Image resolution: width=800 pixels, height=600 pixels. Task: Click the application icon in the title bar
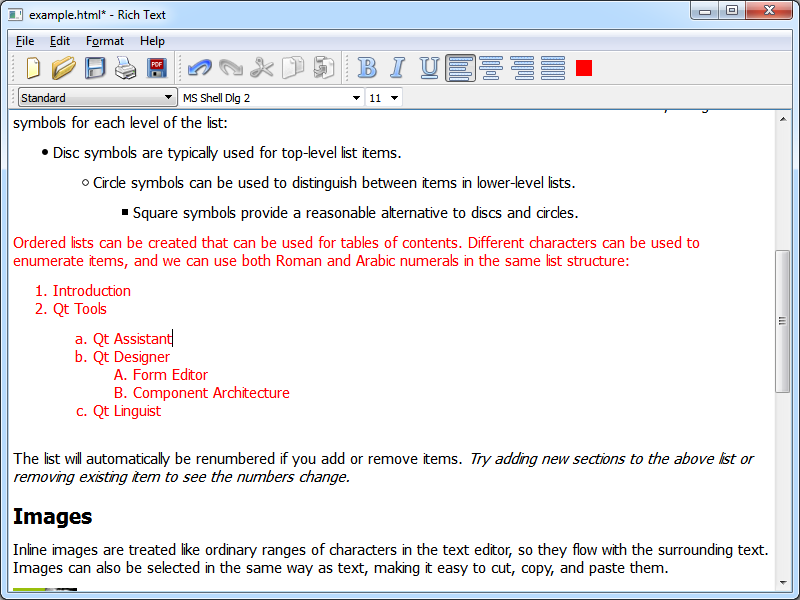[16, 14]
